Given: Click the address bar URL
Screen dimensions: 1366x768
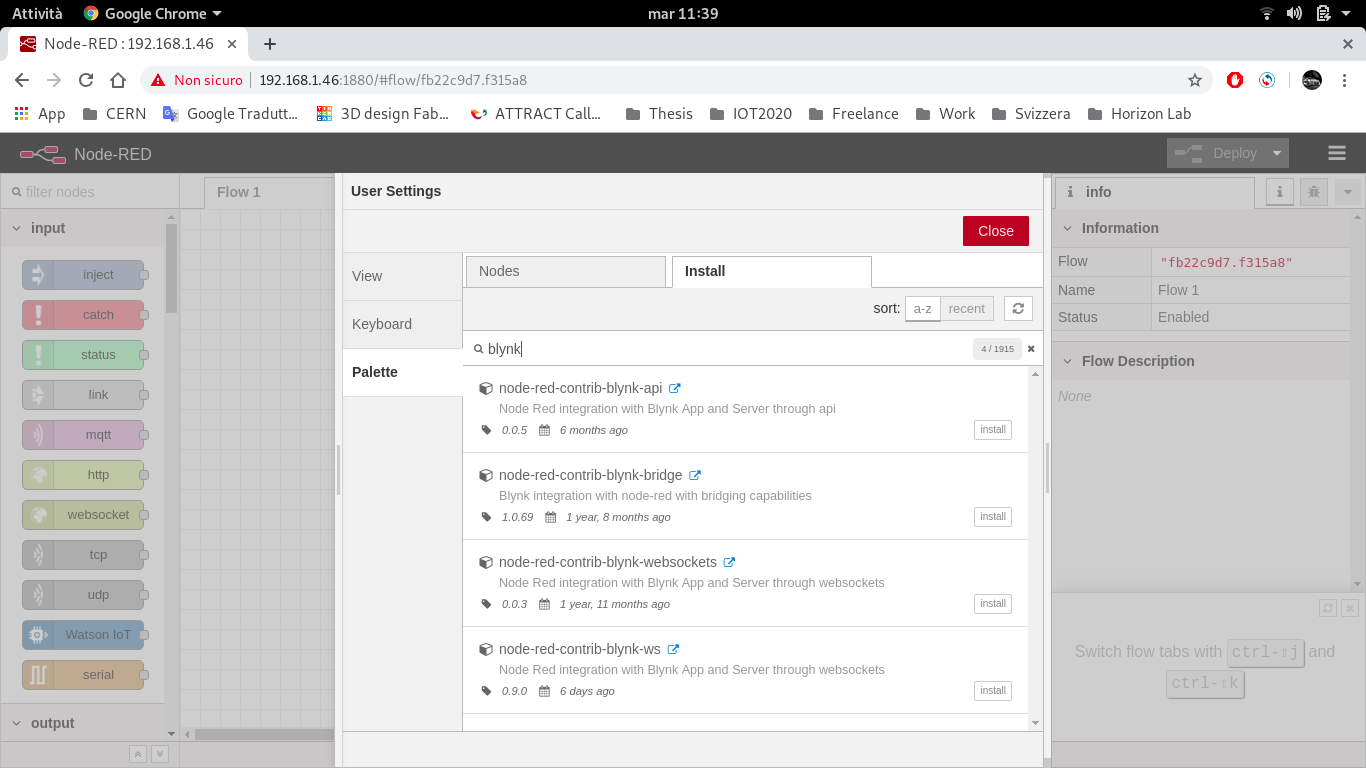Looking at the screenshot, I should 393,80.
